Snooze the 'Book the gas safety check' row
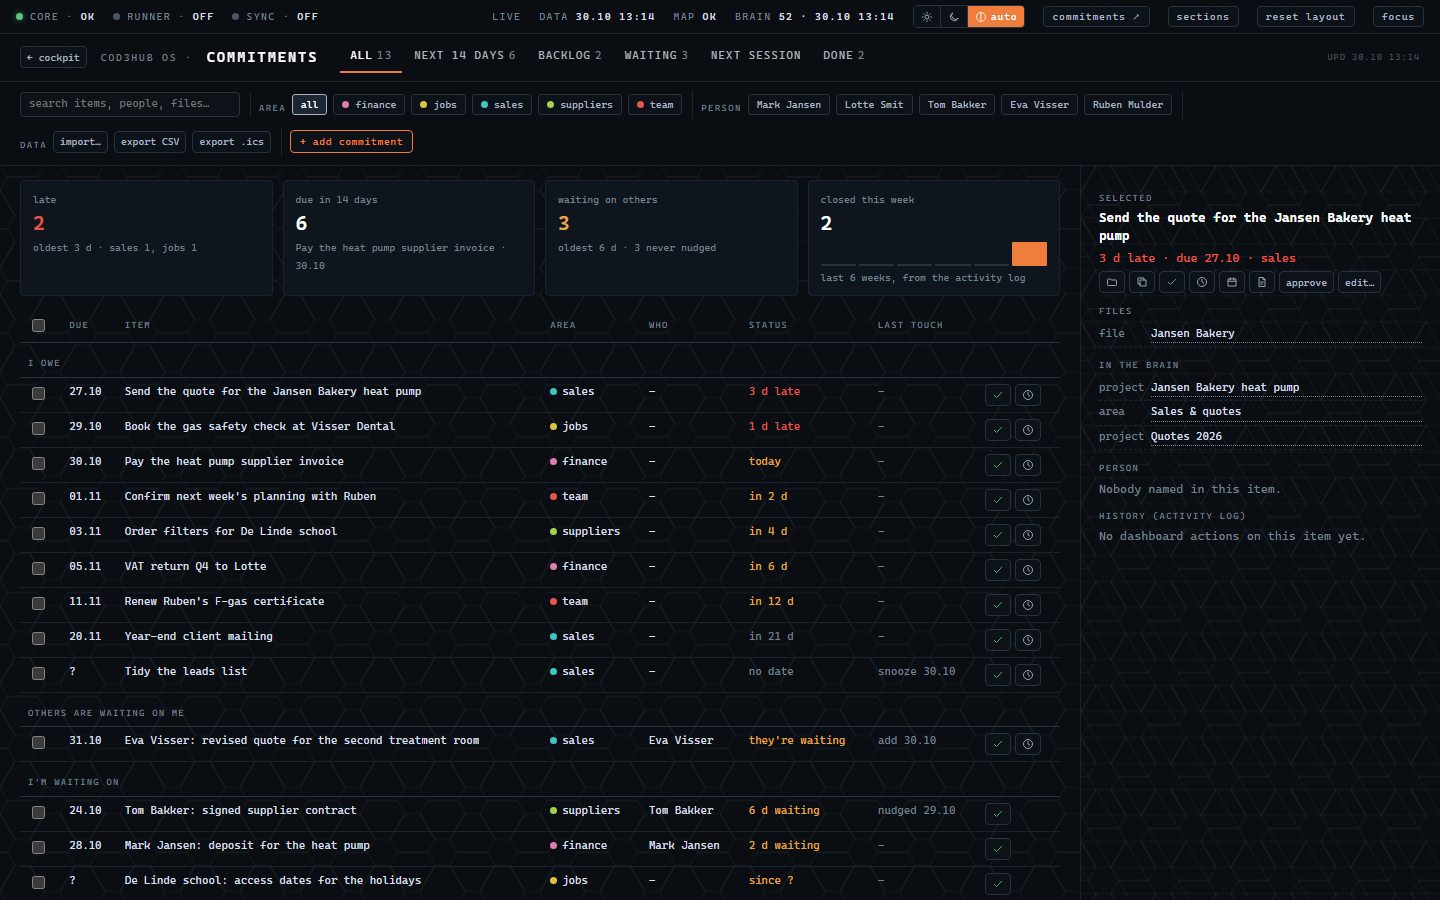 coord(1028,430)
